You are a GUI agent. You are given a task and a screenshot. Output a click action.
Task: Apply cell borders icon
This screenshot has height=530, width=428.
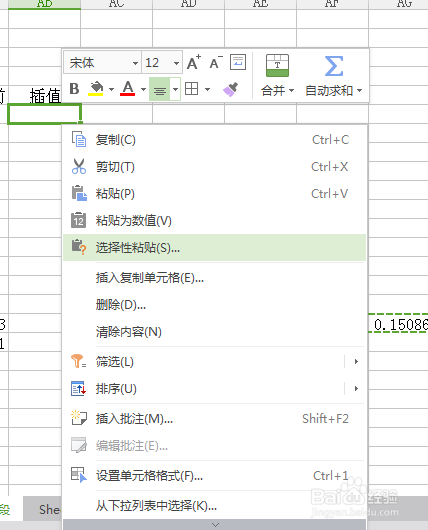pyautogui.click(x=191, y=89)
